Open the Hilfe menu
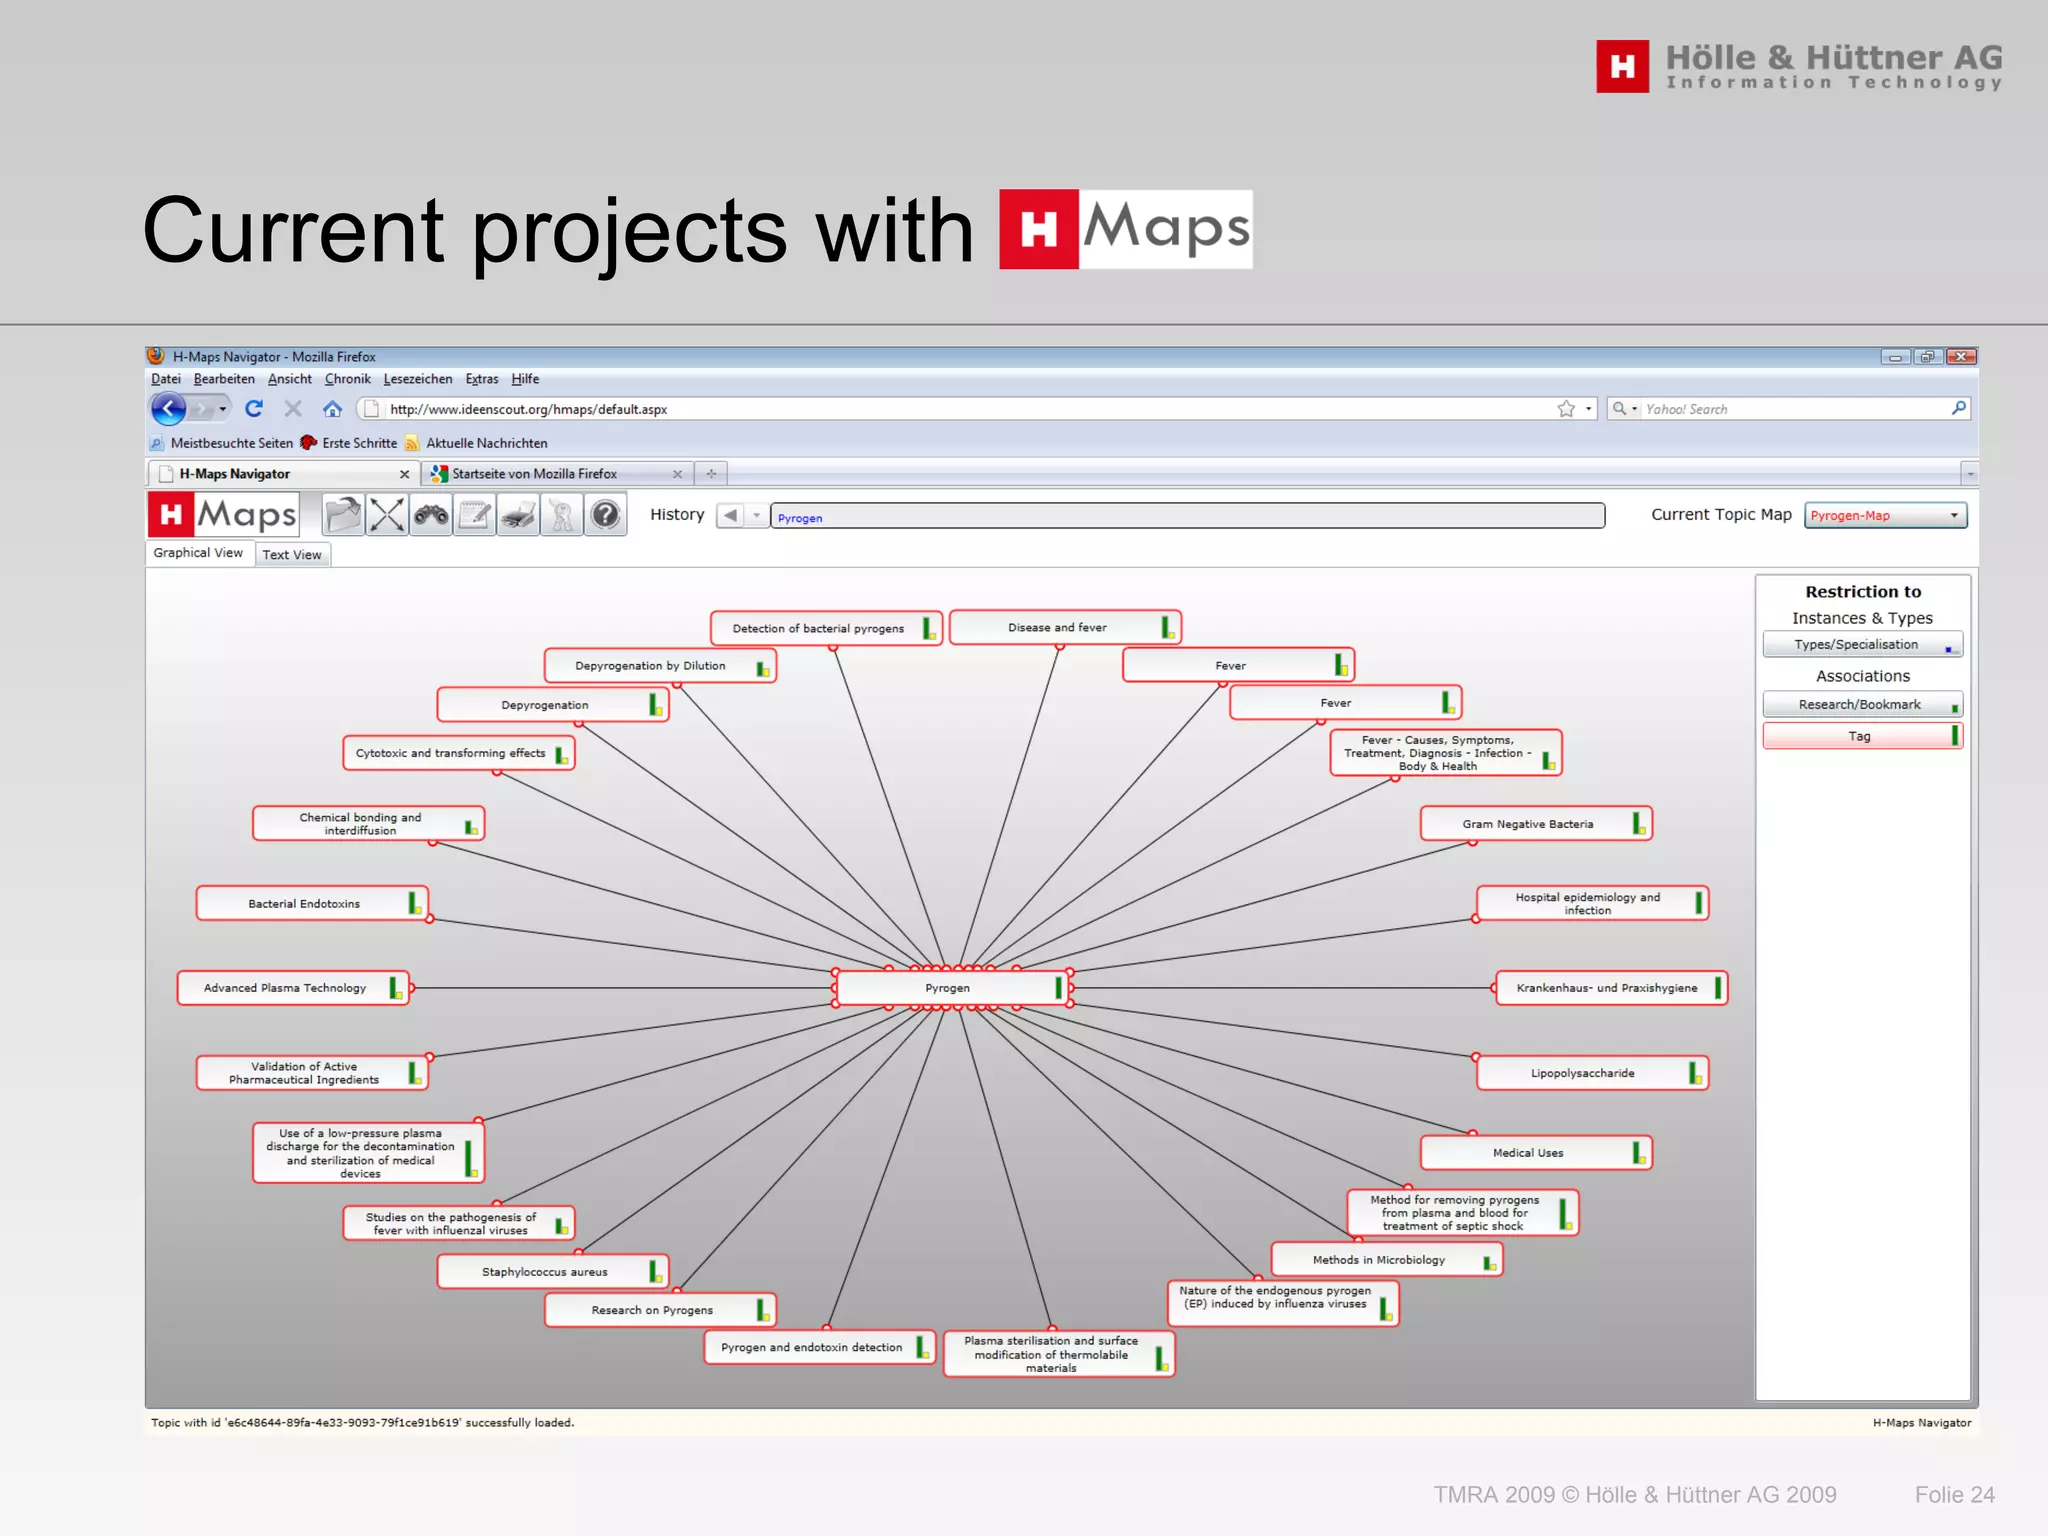 click(525, 379)
